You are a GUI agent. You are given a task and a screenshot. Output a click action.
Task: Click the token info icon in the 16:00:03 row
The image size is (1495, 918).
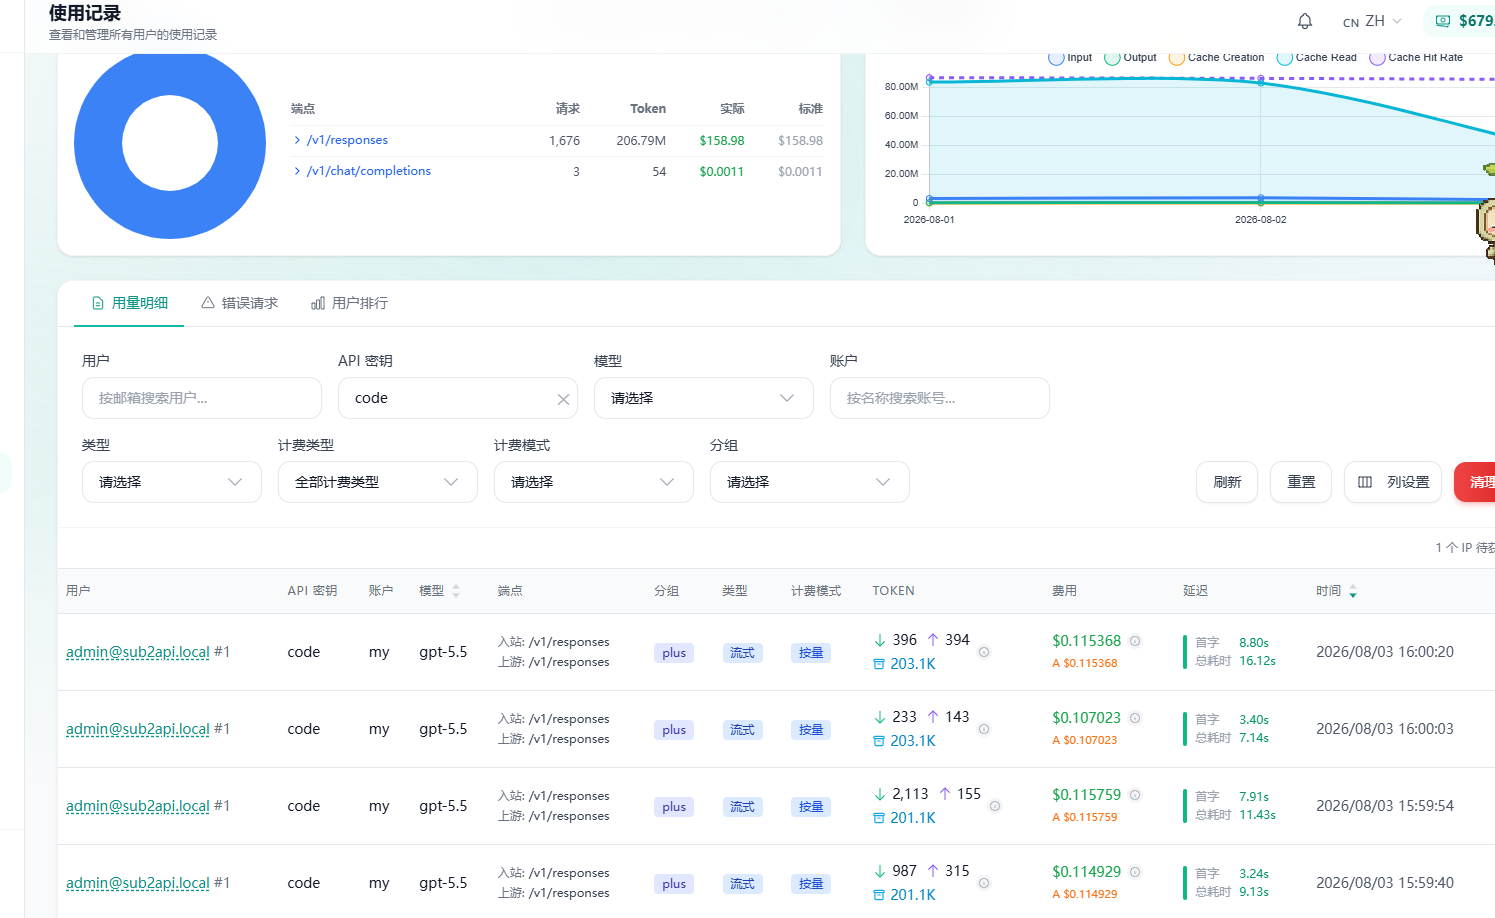click(x=984, y=729)
